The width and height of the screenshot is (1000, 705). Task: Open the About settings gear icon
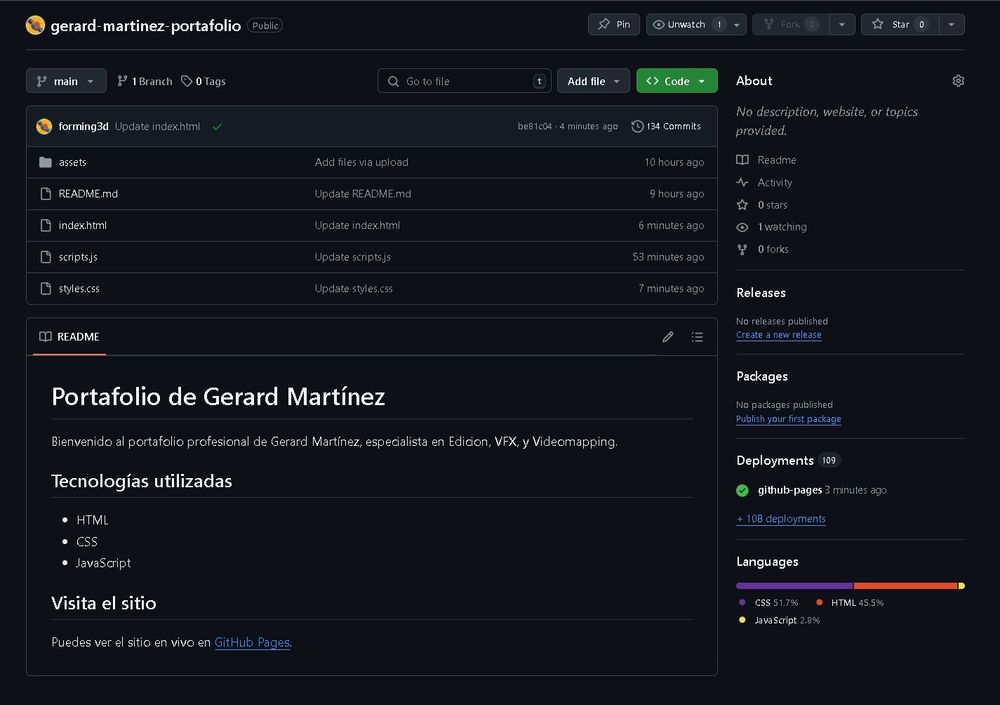pos(958,81)
